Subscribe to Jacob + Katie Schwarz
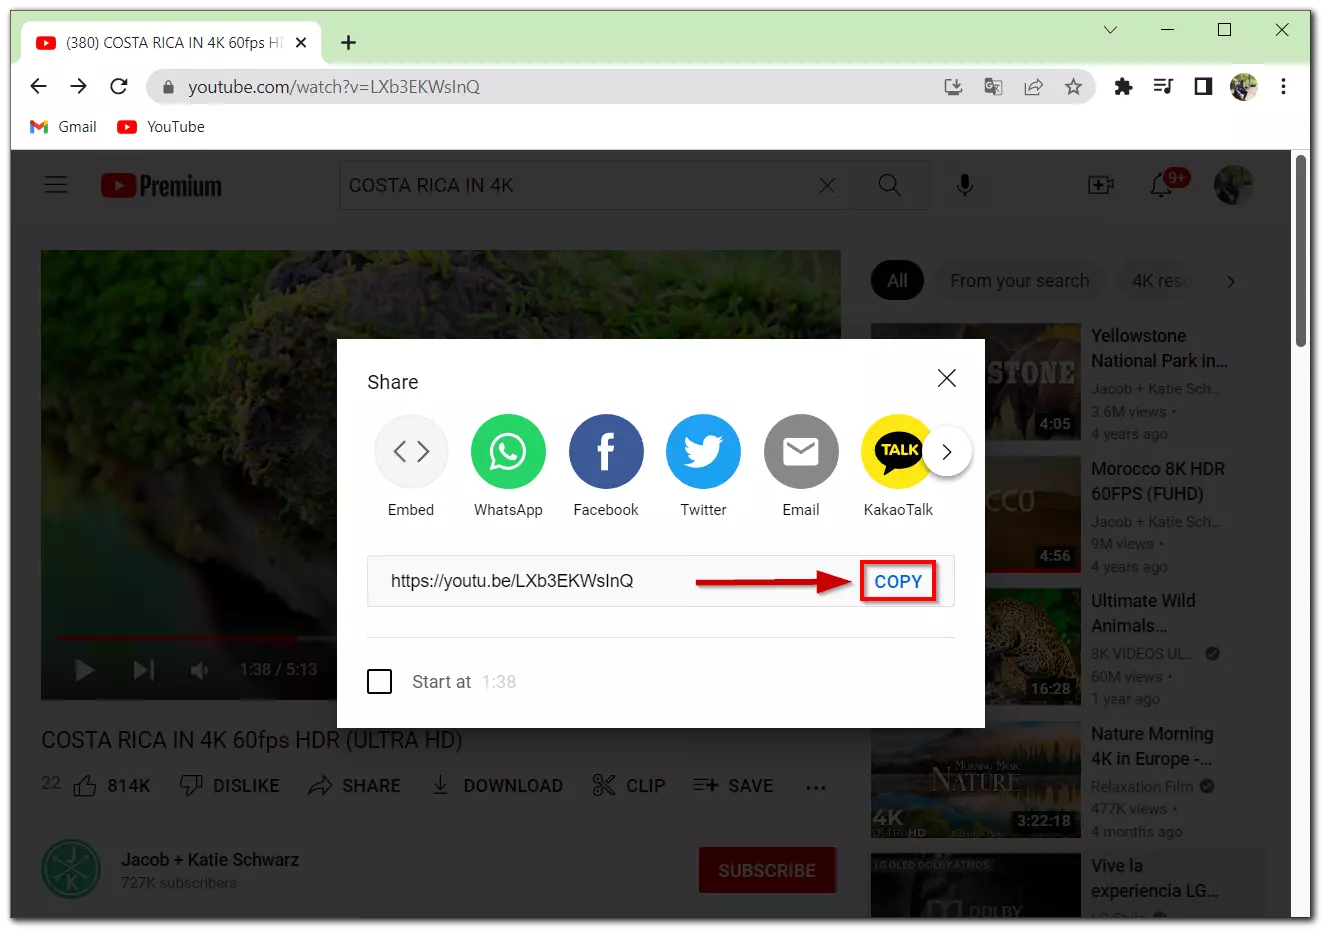 (x=767, y=870)
